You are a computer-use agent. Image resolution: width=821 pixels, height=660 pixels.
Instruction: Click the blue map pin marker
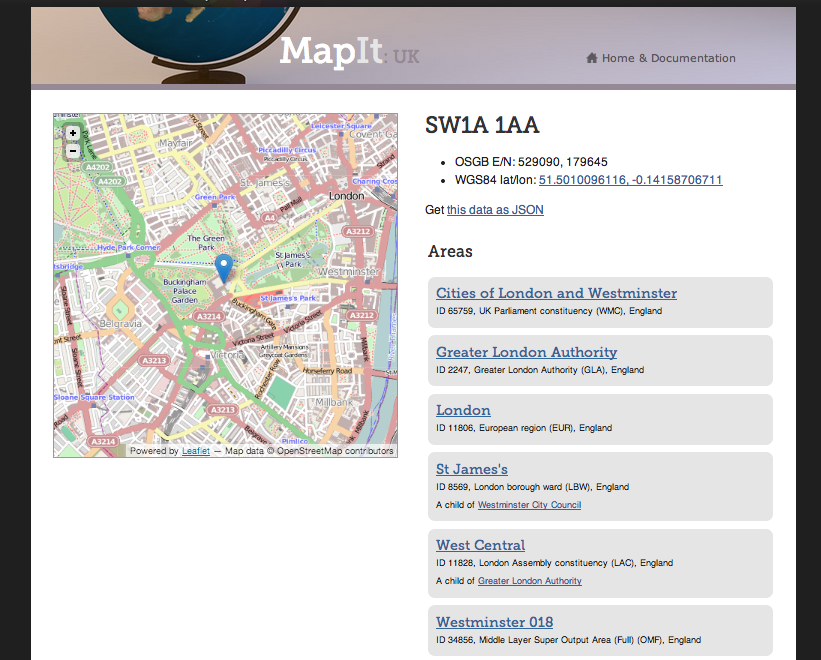(224, 269)
